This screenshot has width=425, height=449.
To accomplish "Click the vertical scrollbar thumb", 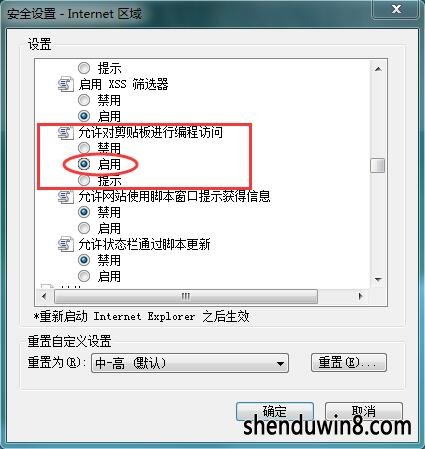I will (378, 165).
